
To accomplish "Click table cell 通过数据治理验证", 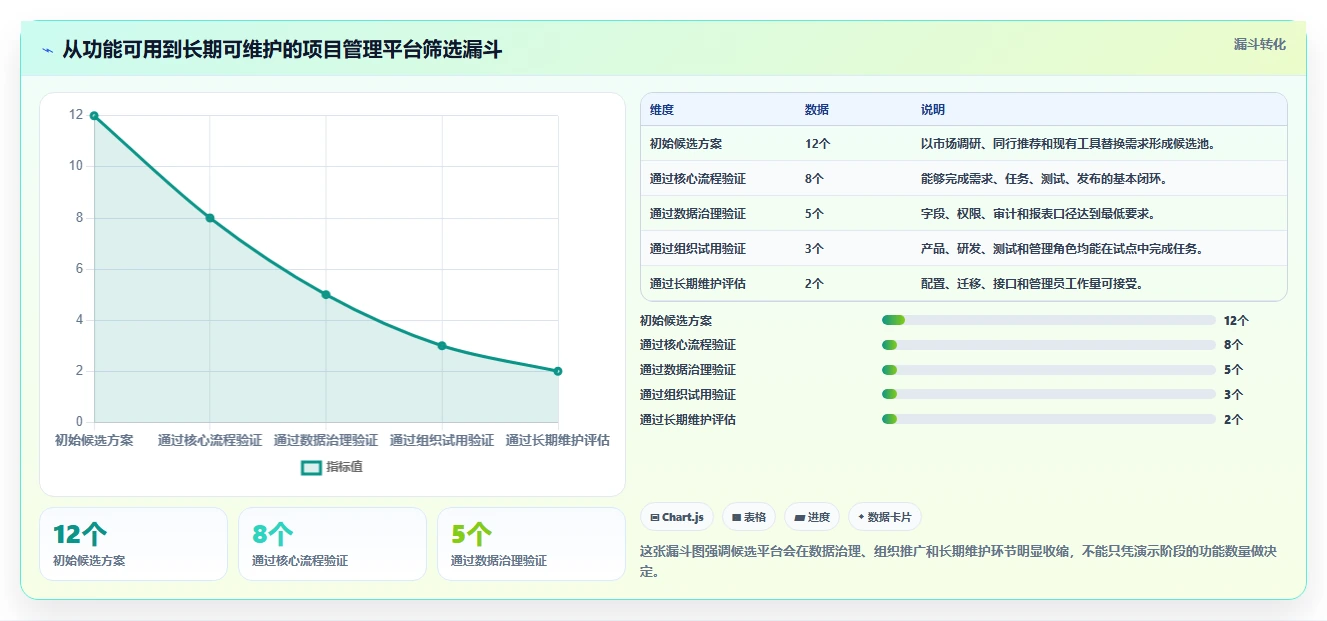I will pyautogui.click(x=698, y=214).
